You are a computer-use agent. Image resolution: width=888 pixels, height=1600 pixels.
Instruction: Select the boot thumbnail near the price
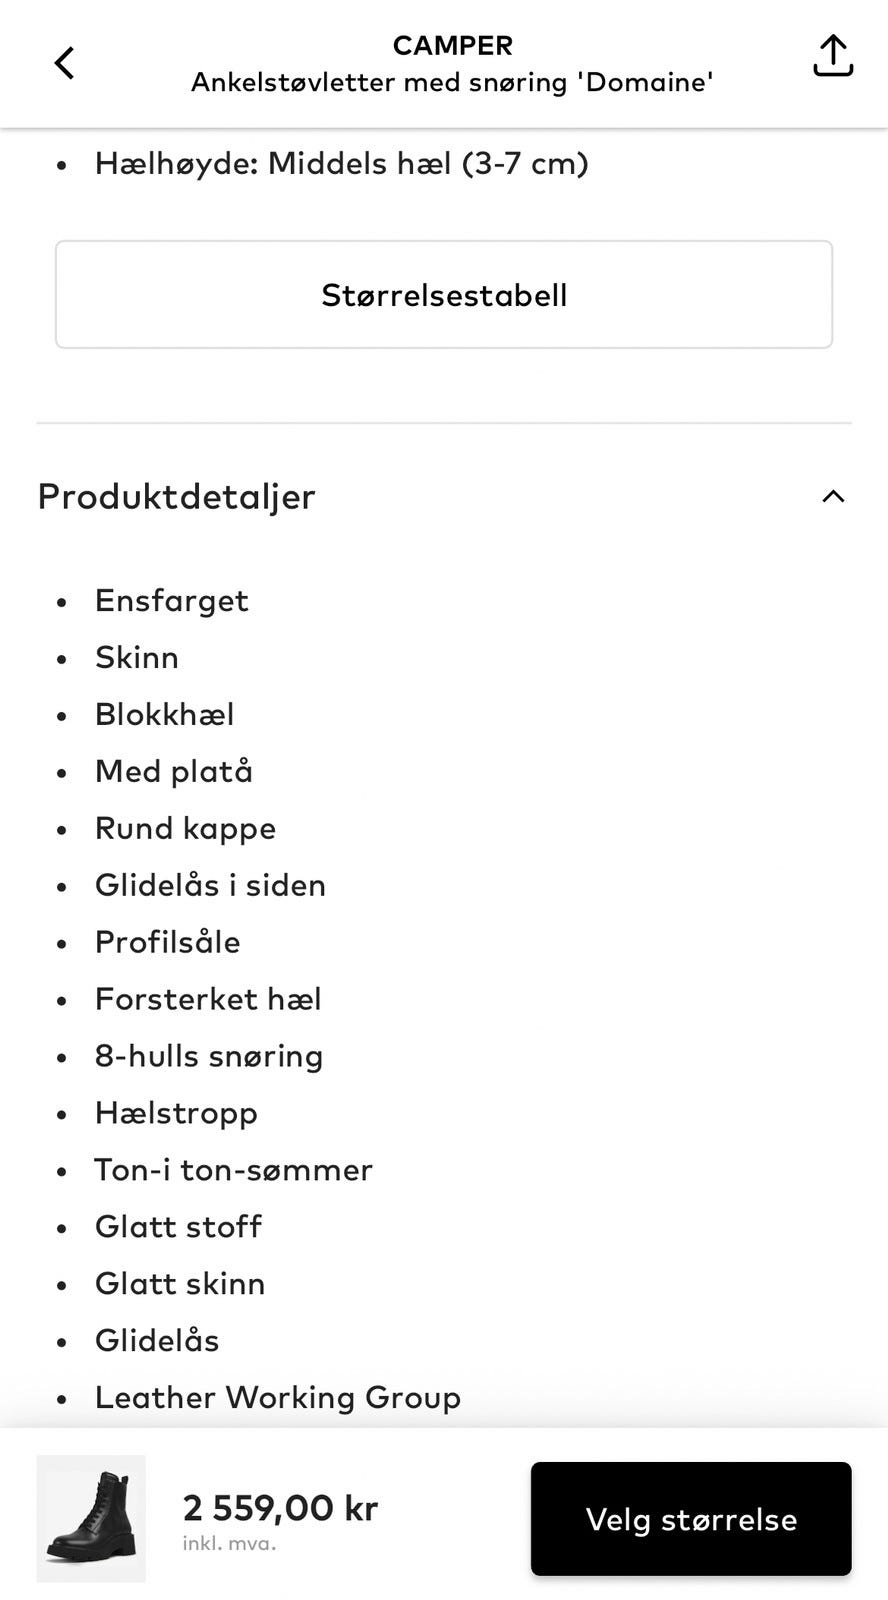tap(91, 1518)
